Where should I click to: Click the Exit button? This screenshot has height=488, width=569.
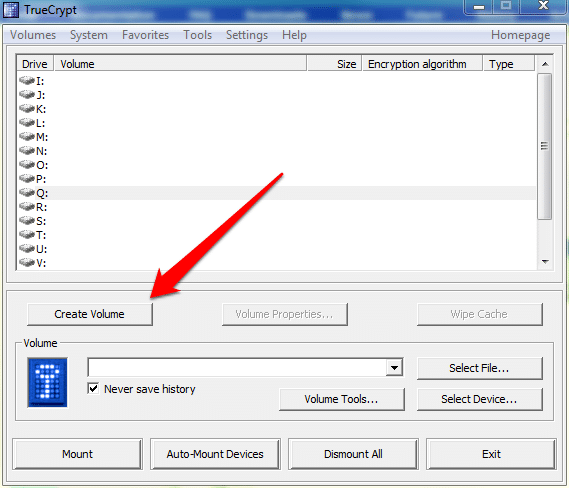click(491, 454)
